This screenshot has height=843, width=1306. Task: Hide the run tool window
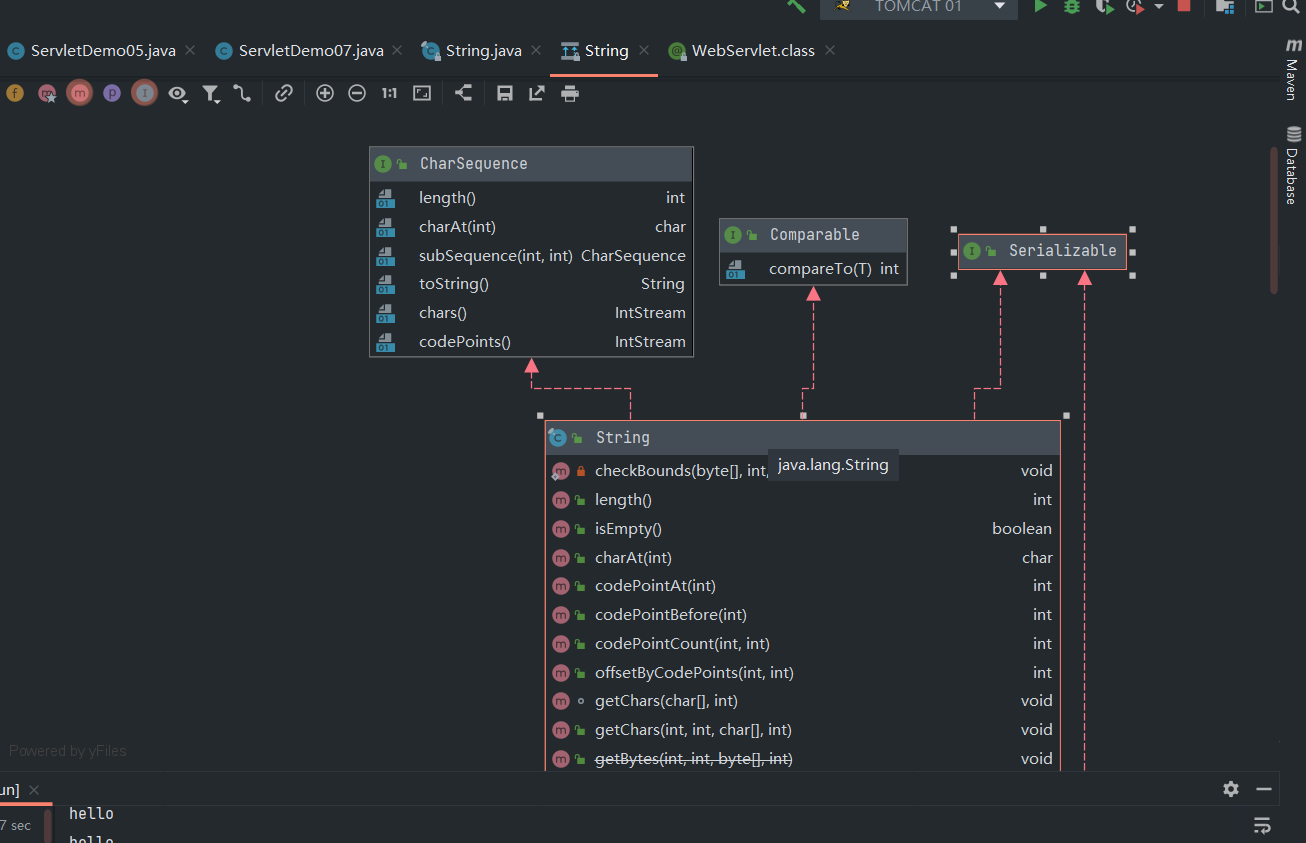coord(1264,789)
